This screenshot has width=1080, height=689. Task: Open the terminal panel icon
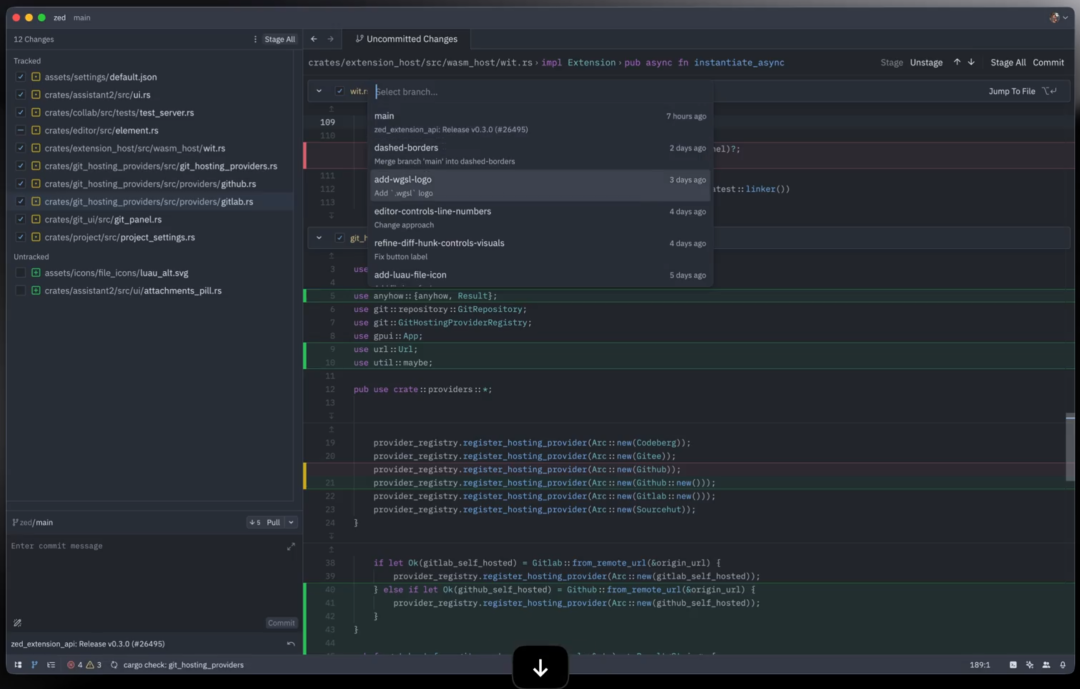point(1013,665)
